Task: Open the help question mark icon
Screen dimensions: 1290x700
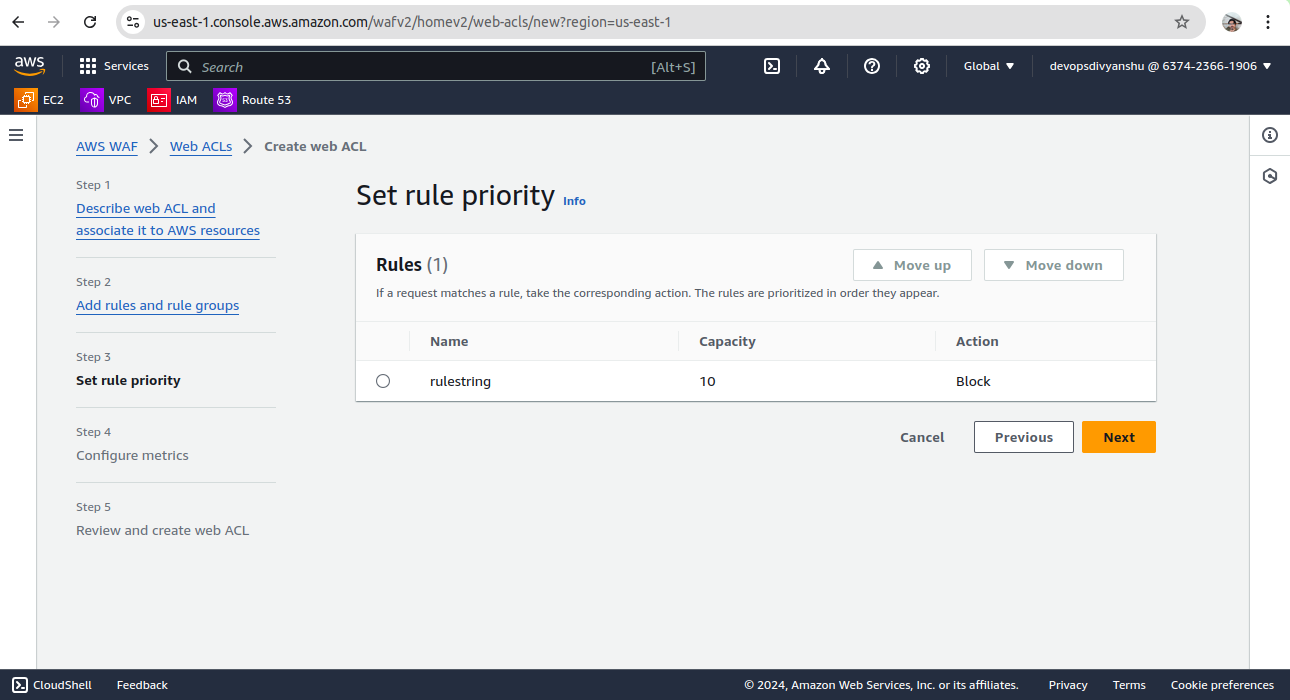Action: coord(872,66)
